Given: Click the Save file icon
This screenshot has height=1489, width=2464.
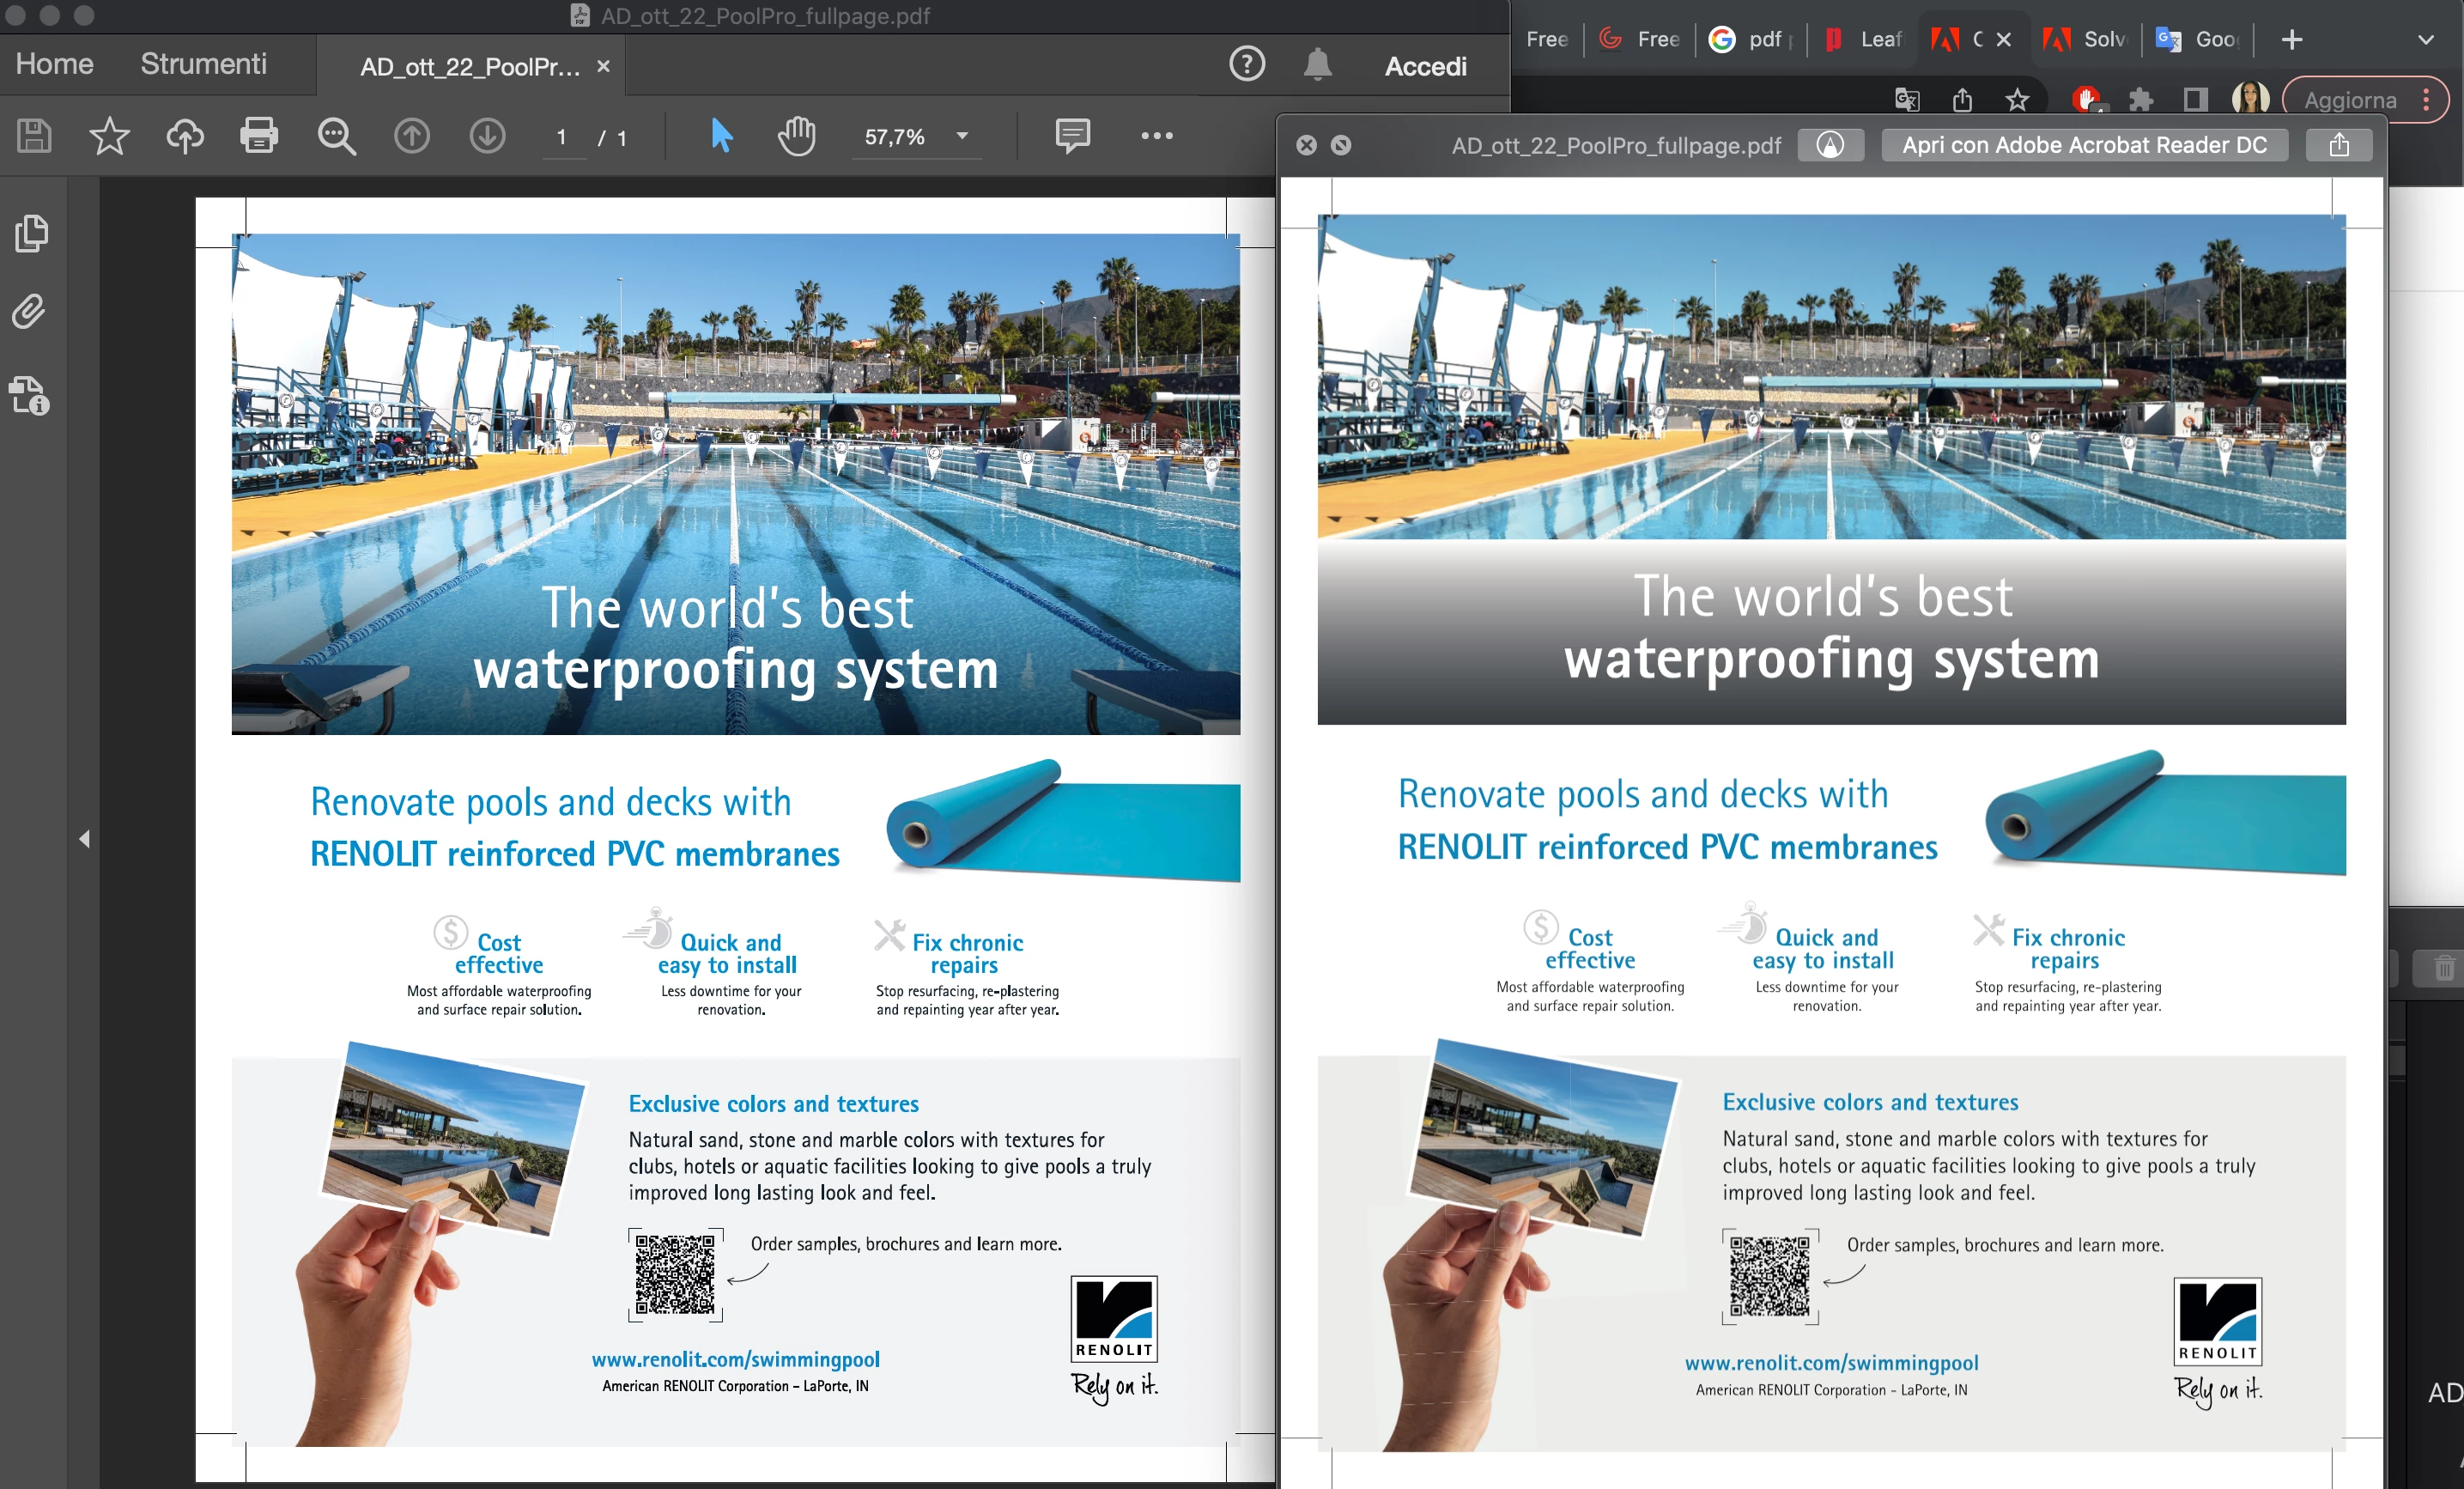Looking at the screenshot, I should pos(34,136).
